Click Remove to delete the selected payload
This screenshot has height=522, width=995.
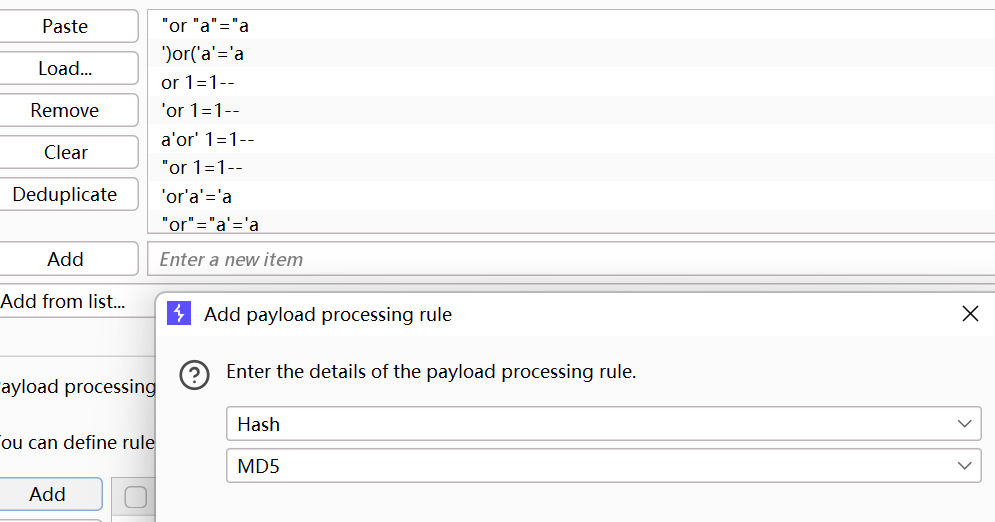click(x=65, y=110)
